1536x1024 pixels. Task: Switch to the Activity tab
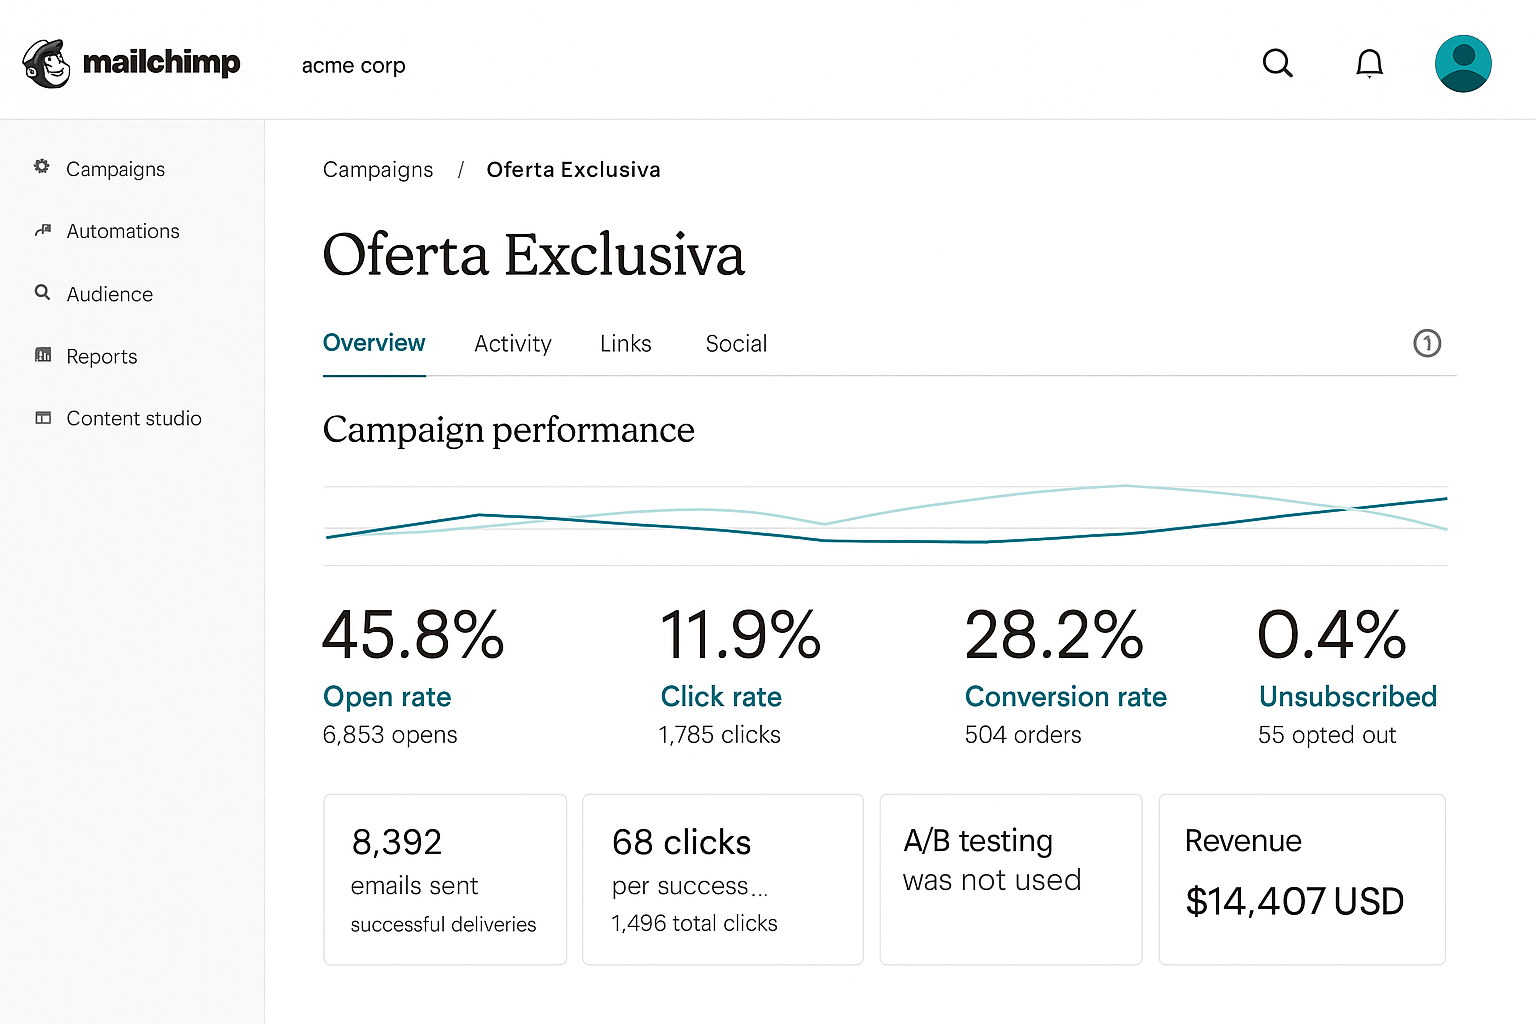(x=512, y=343)
